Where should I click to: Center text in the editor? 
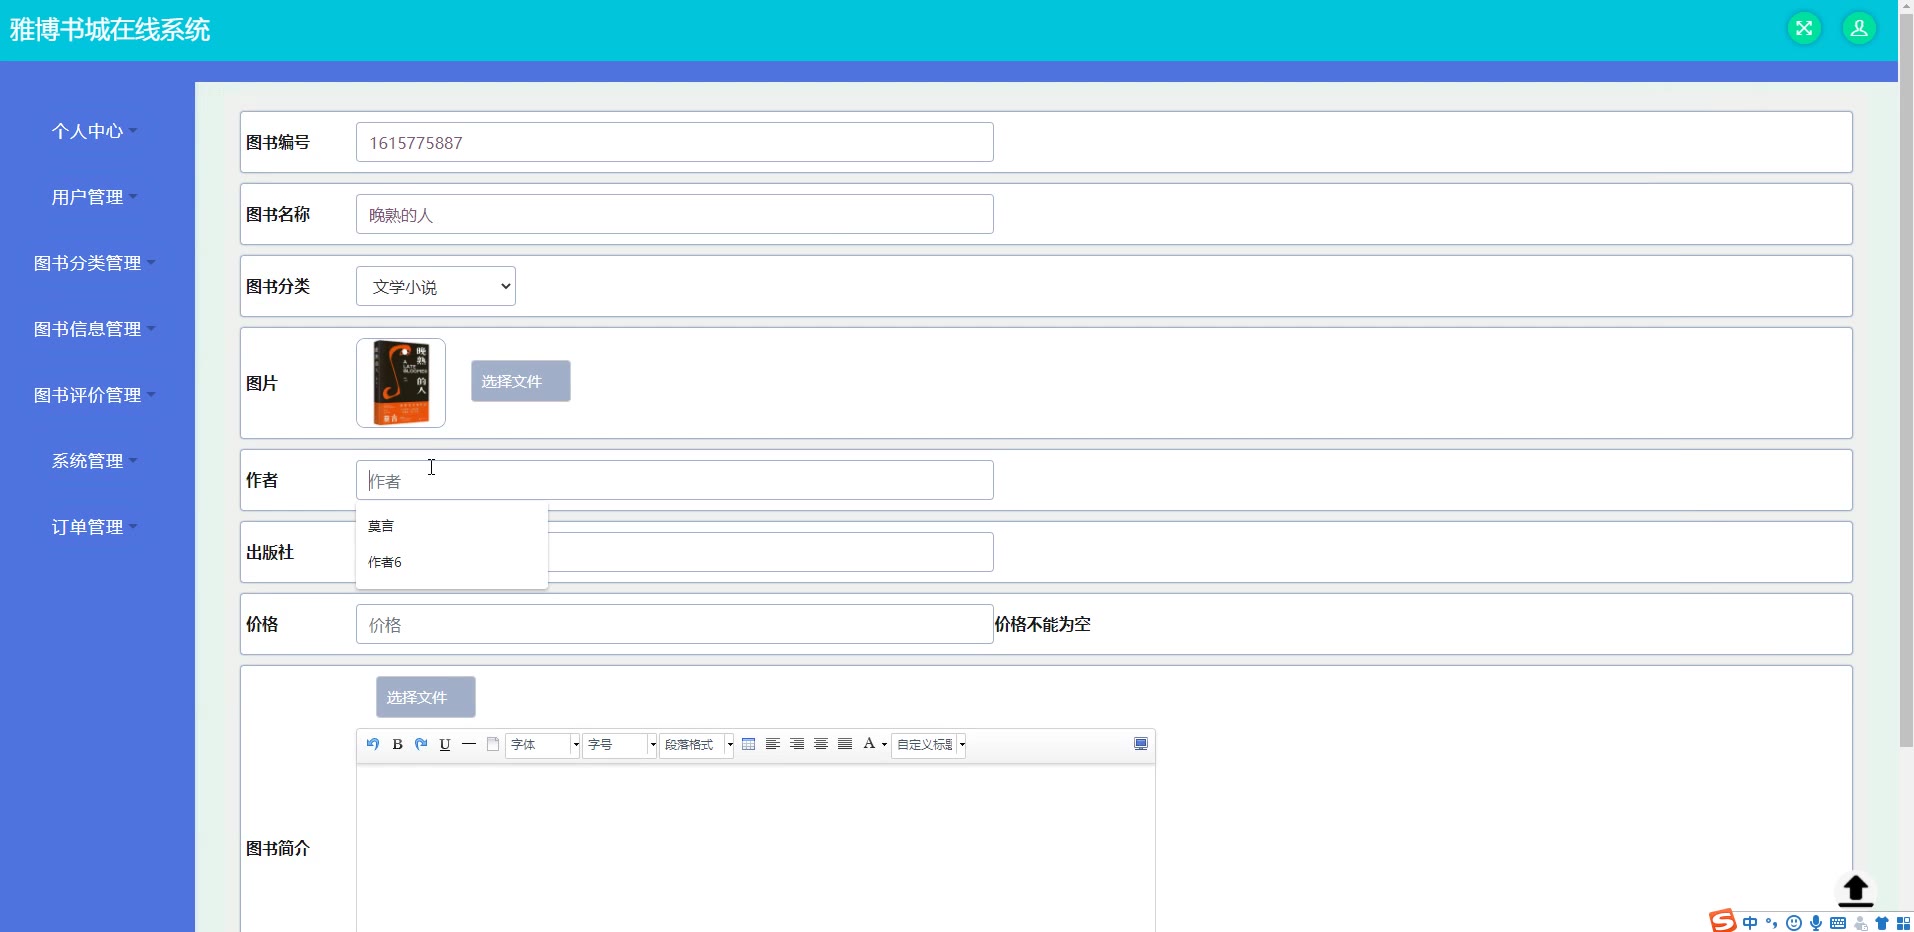tap(821, 744)
